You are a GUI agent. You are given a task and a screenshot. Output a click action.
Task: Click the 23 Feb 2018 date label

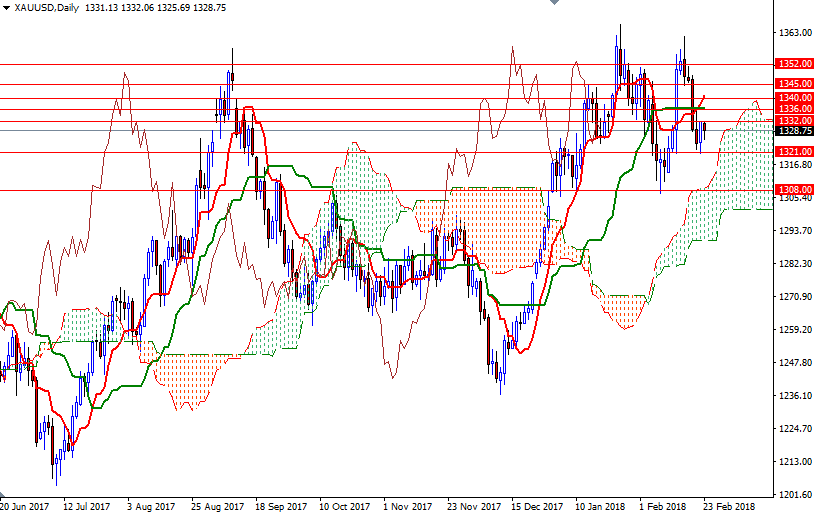(x=729, y=506)
